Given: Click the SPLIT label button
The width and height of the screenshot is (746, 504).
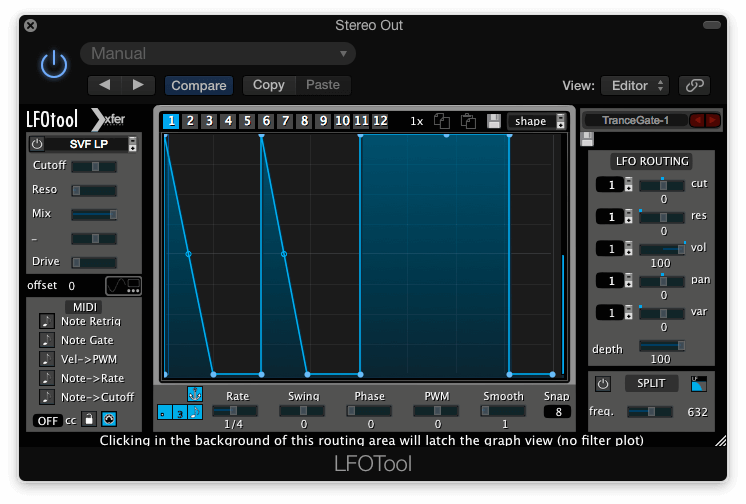Looking at the screenshot, I should pos(651,384).
